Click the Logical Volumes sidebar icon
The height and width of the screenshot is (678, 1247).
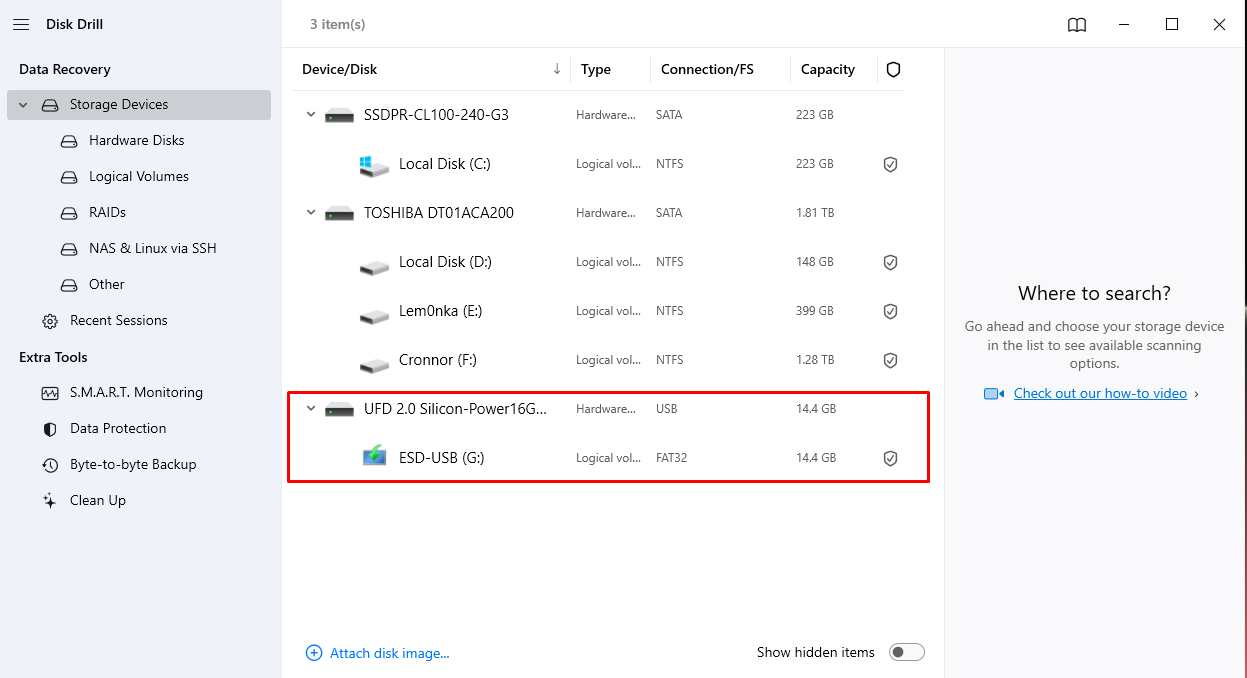click(69, 177)
